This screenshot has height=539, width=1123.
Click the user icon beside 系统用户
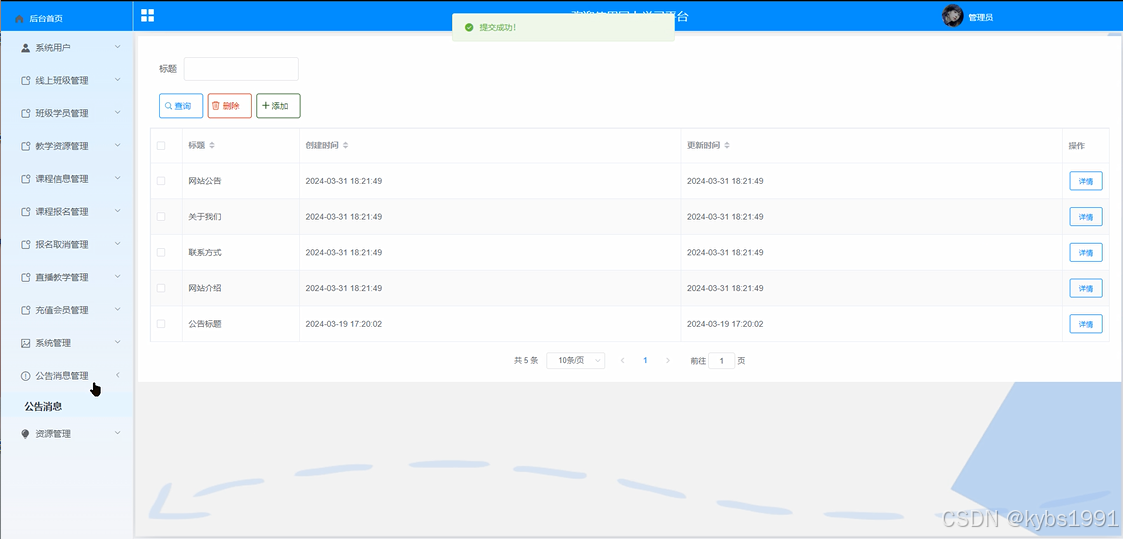pos(26,48)
